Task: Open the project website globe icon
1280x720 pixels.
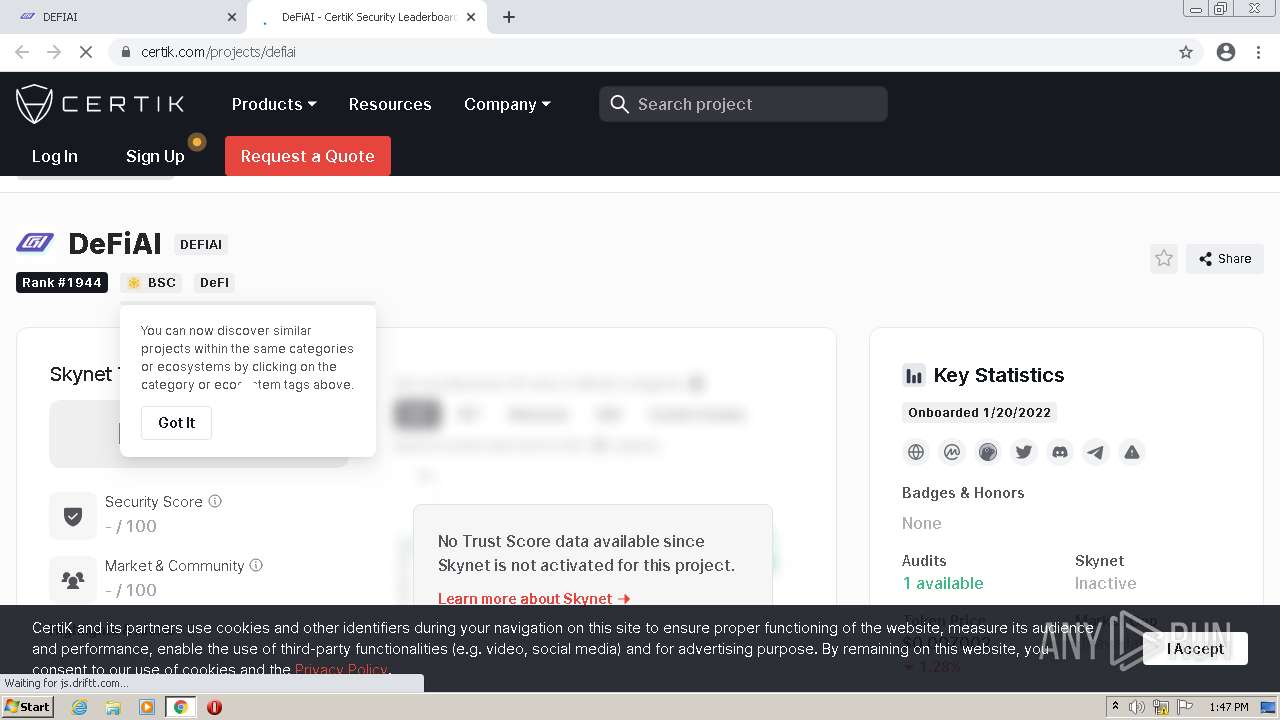Action: (x=916, y=452)
